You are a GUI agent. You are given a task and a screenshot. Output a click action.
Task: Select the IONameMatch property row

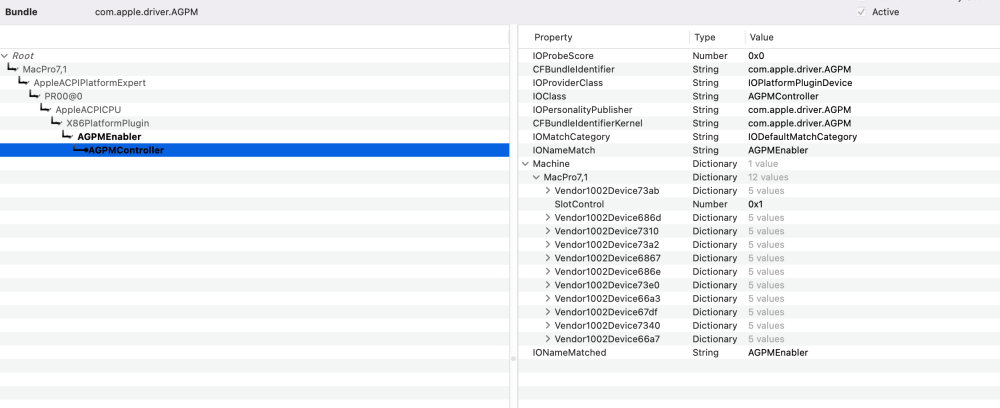759,150
